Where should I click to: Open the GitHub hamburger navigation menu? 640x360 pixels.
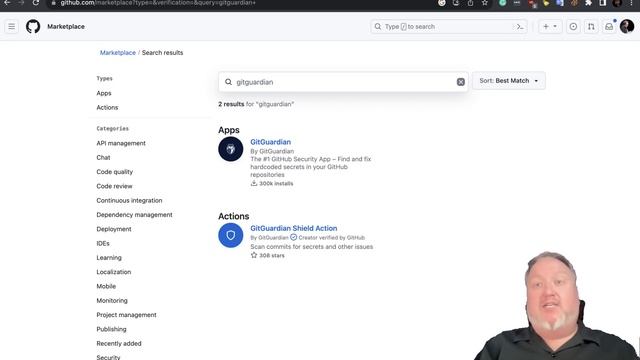coord(11,27)
